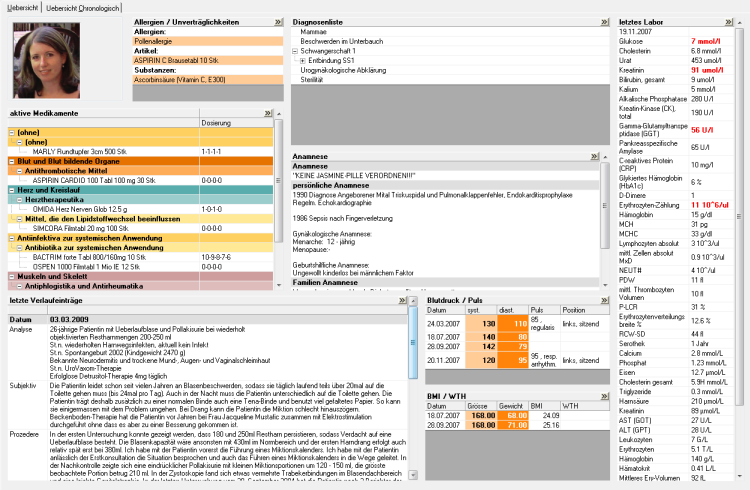
Task: Click the 71.00 weight cell
Action: click(513, 425)
